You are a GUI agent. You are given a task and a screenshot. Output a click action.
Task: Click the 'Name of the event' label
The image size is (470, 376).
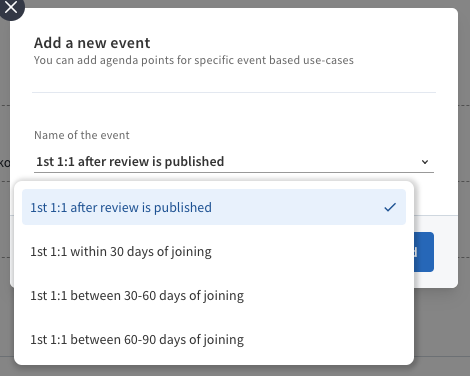click(x=82, y=135)
